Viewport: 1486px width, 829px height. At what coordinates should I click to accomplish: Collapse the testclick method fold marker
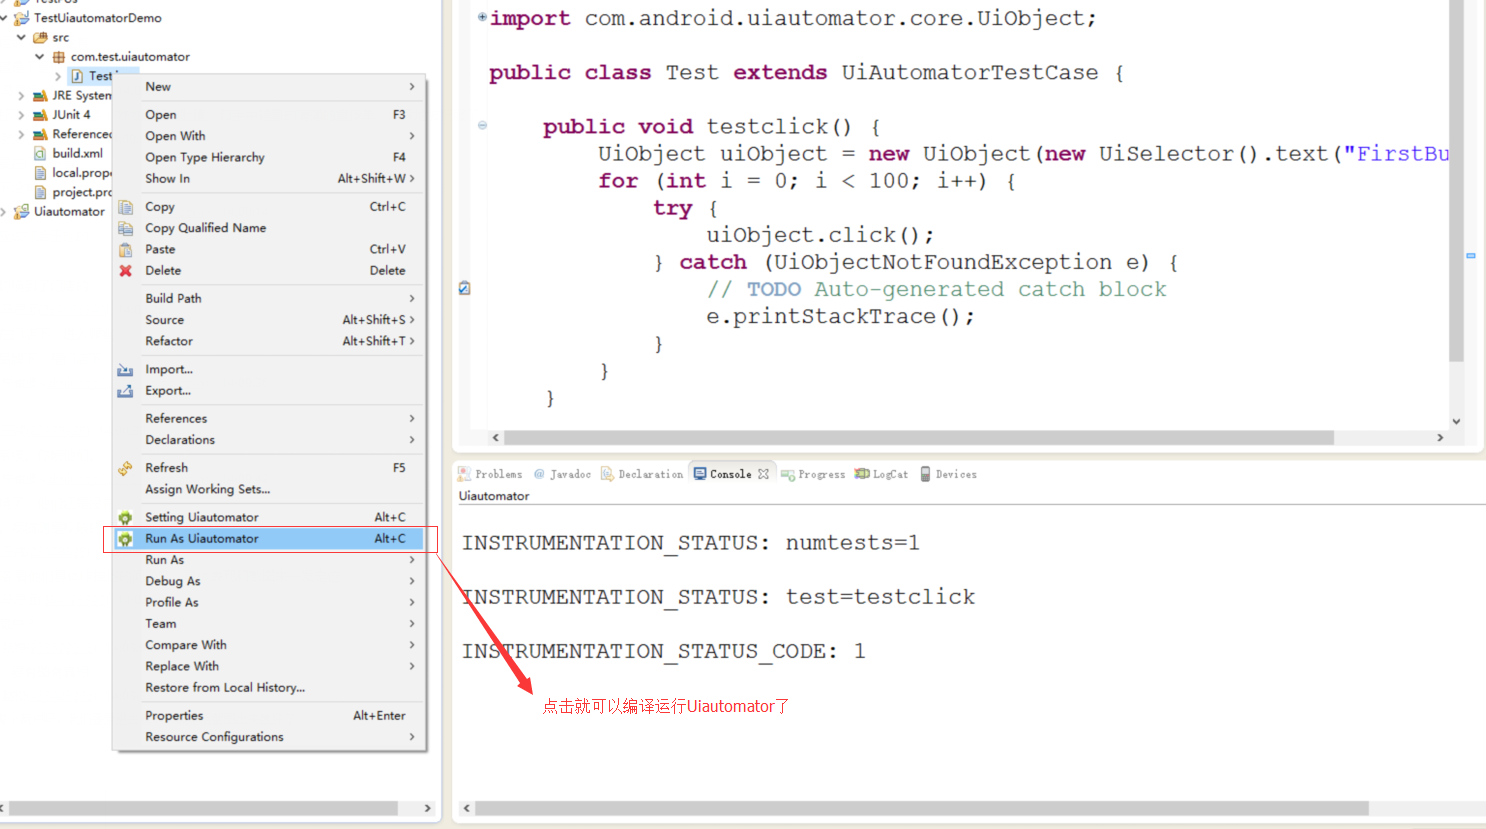click(482, 126)
